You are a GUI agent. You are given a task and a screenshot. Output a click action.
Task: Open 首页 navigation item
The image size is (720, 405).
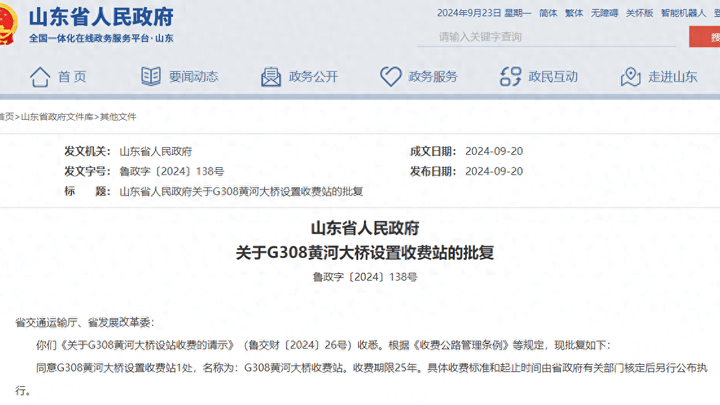72,77
